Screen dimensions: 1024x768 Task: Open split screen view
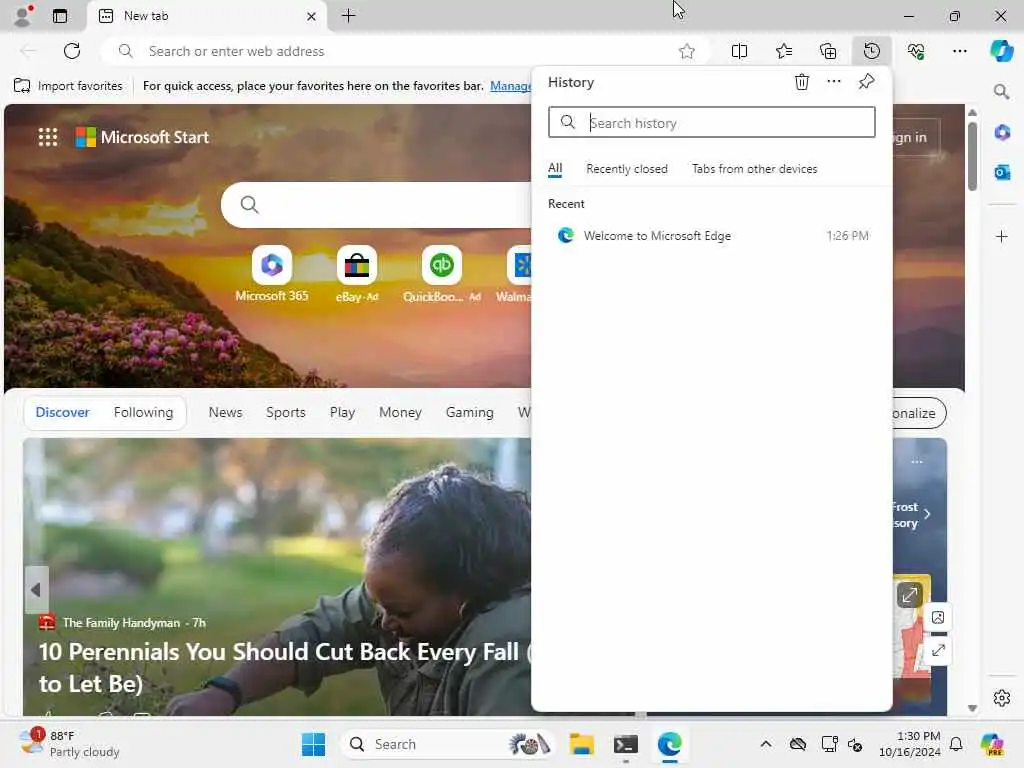(739, 51)
